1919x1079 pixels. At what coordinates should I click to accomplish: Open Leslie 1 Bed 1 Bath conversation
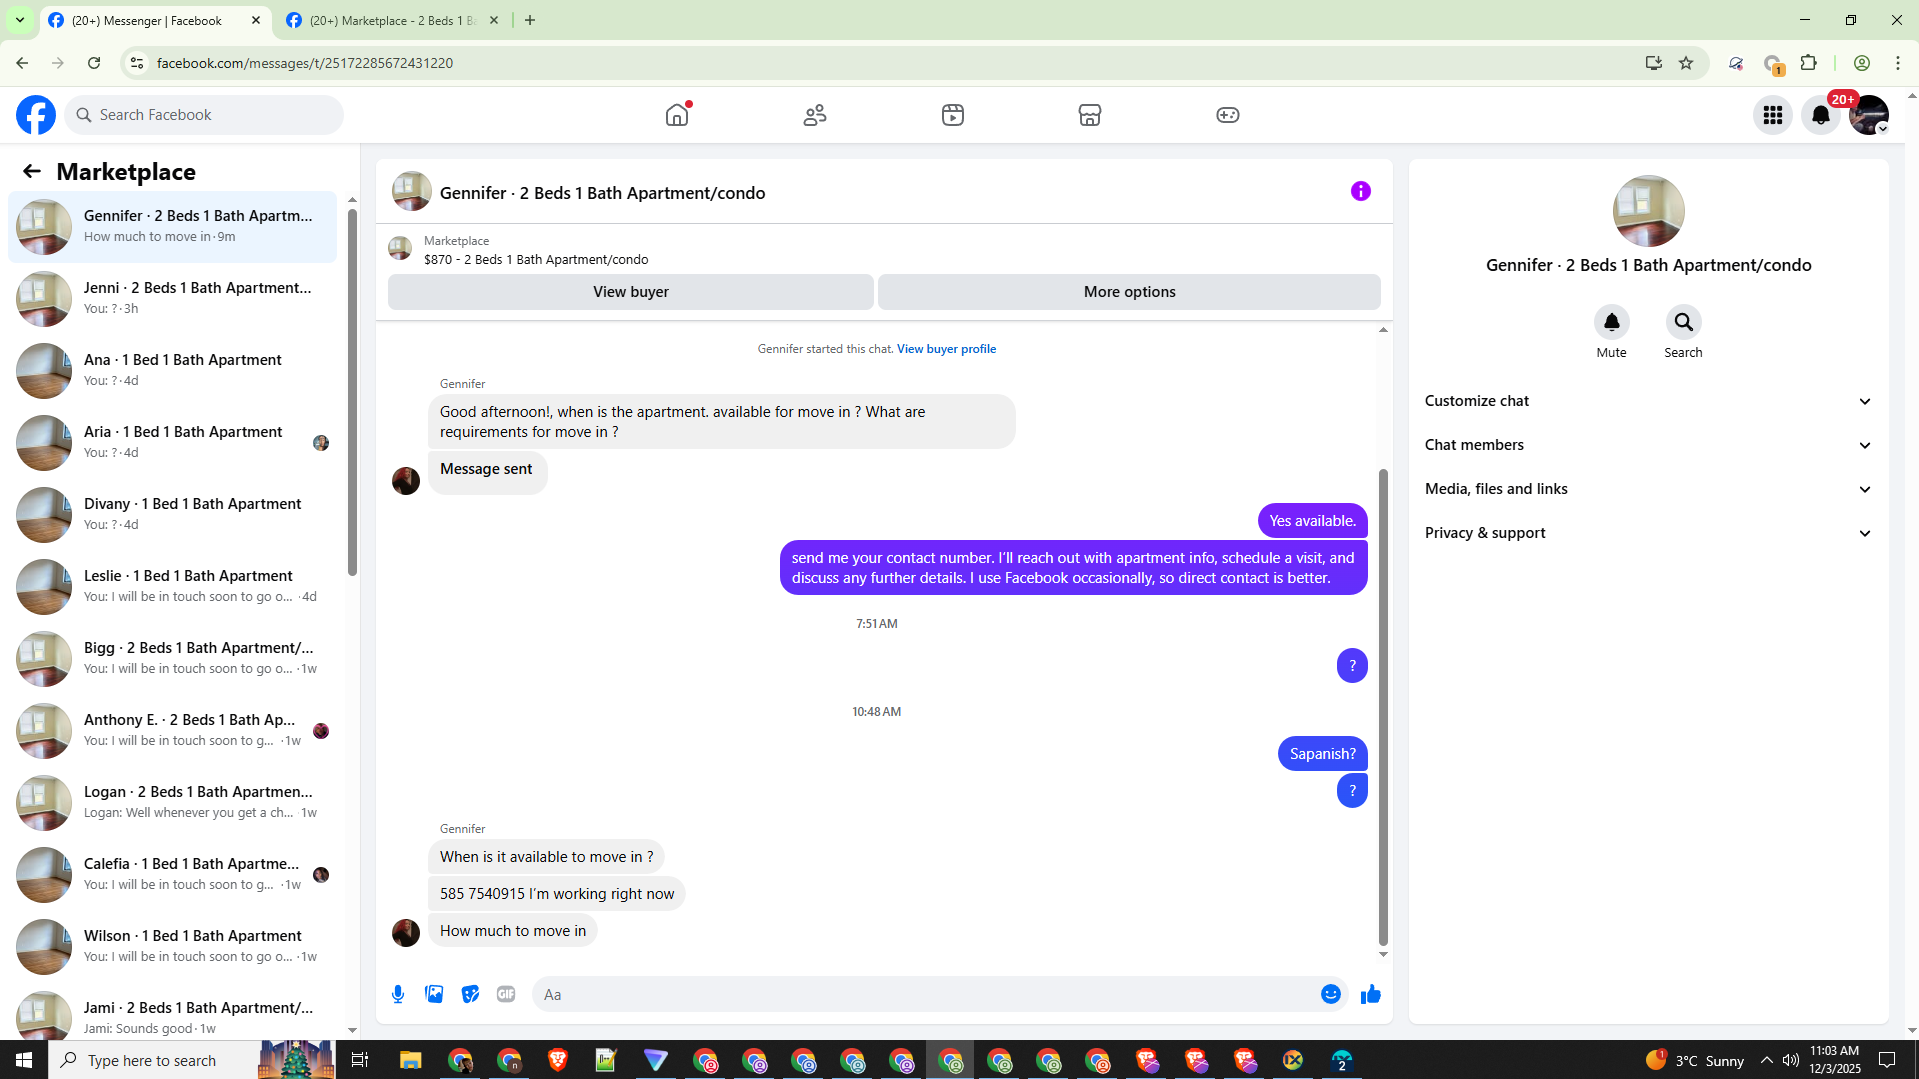click(172, 586)
